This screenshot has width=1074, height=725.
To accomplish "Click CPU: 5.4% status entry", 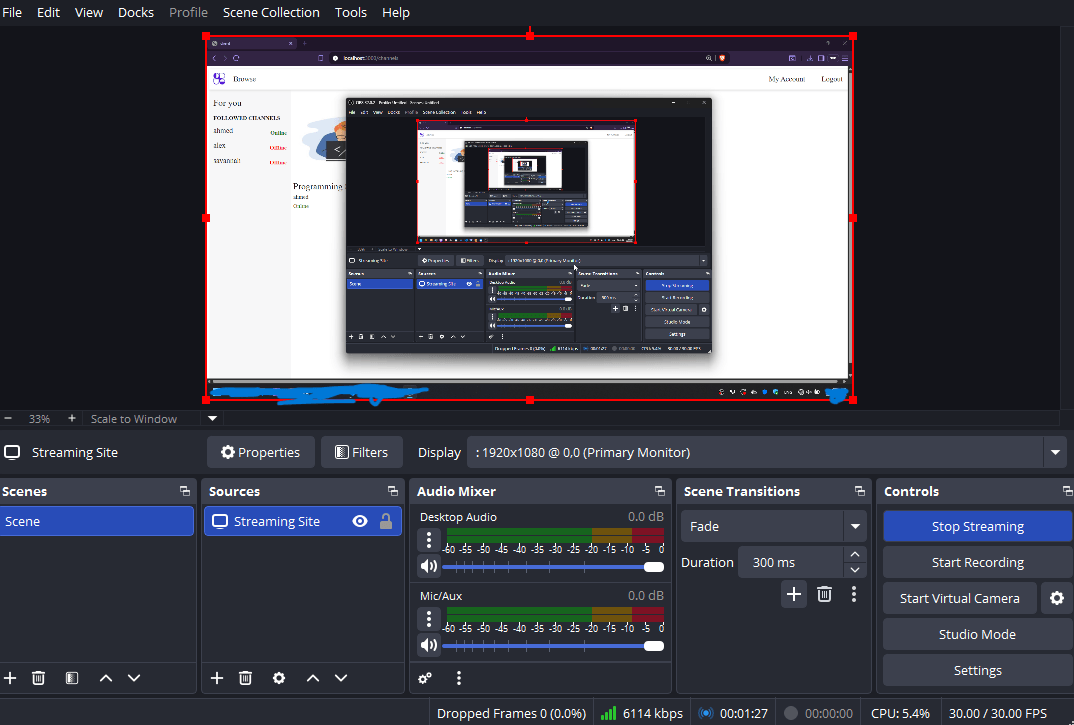I will coord(900,713).
